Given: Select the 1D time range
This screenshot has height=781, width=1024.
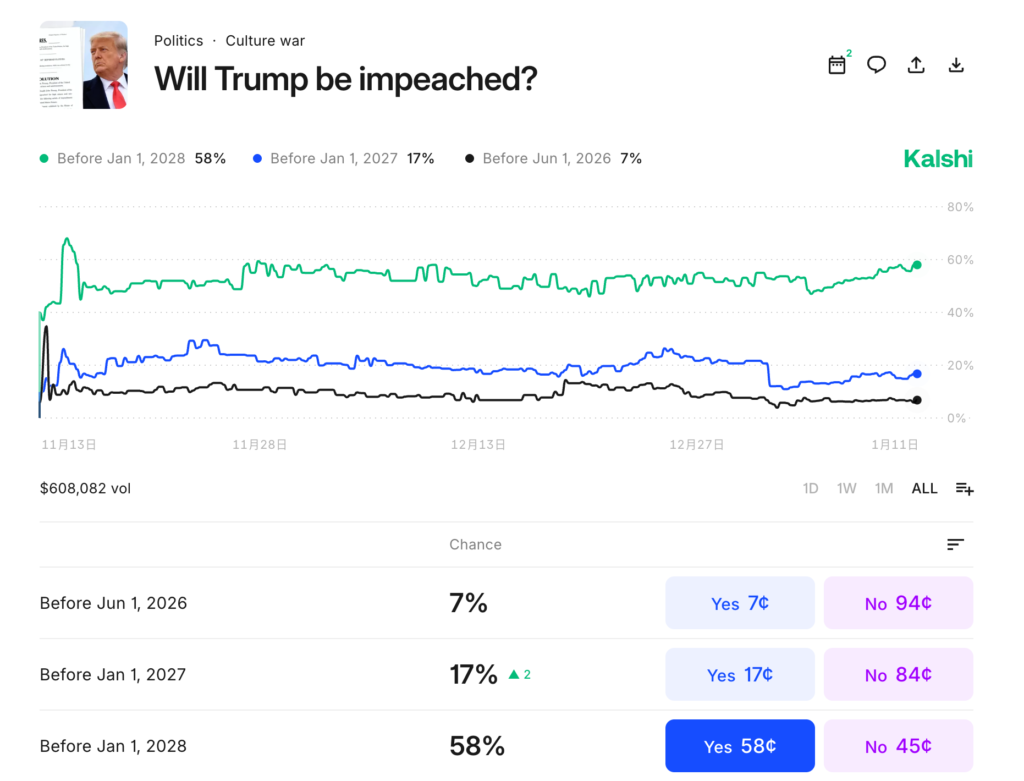Looking at the screenshot, I should click(810, 488).
